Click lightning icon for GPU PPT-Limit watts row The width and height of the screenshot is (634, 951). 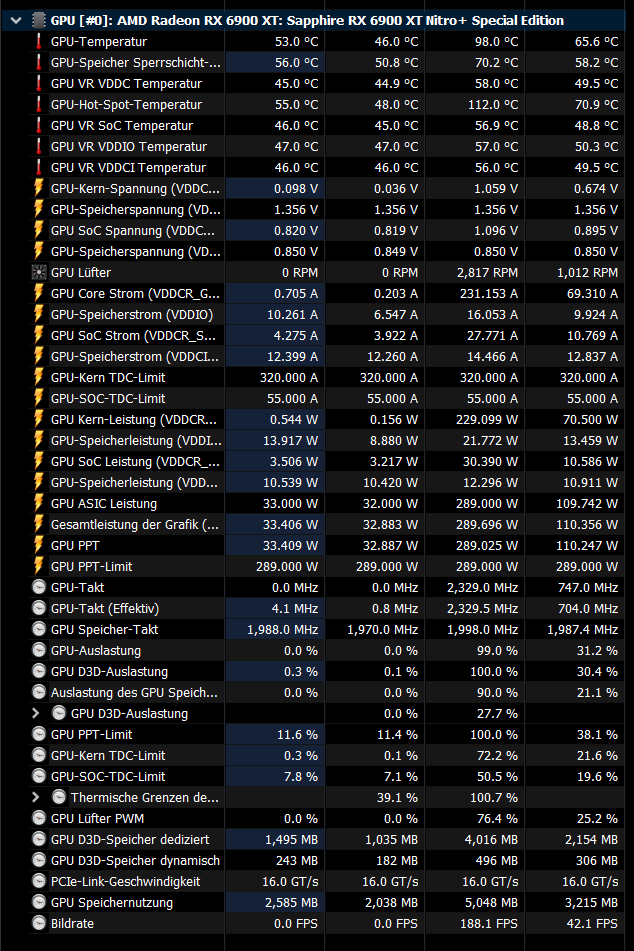pyautogui.click(x=39, y=566)
